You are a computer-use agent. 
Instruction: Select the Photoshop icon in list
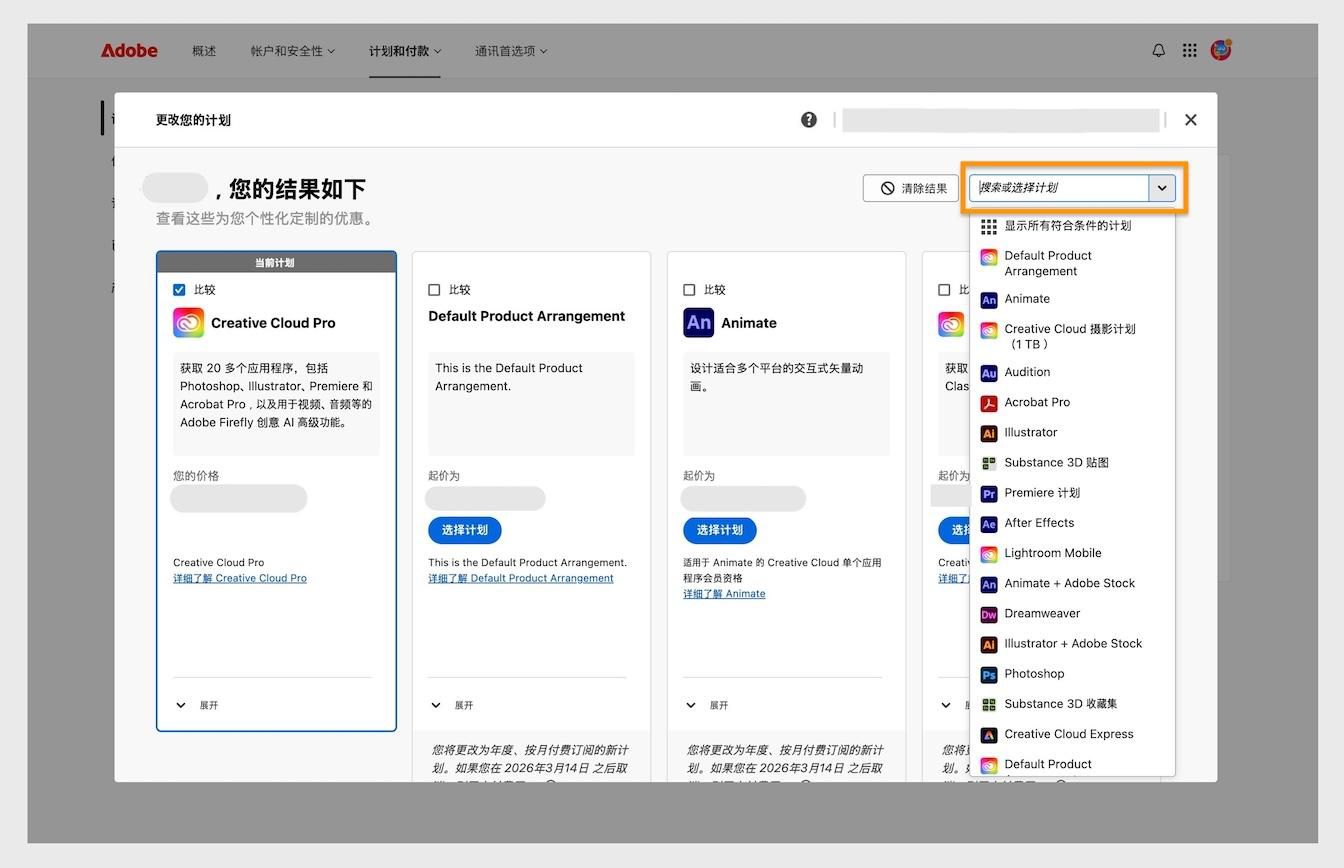(989, 674)
